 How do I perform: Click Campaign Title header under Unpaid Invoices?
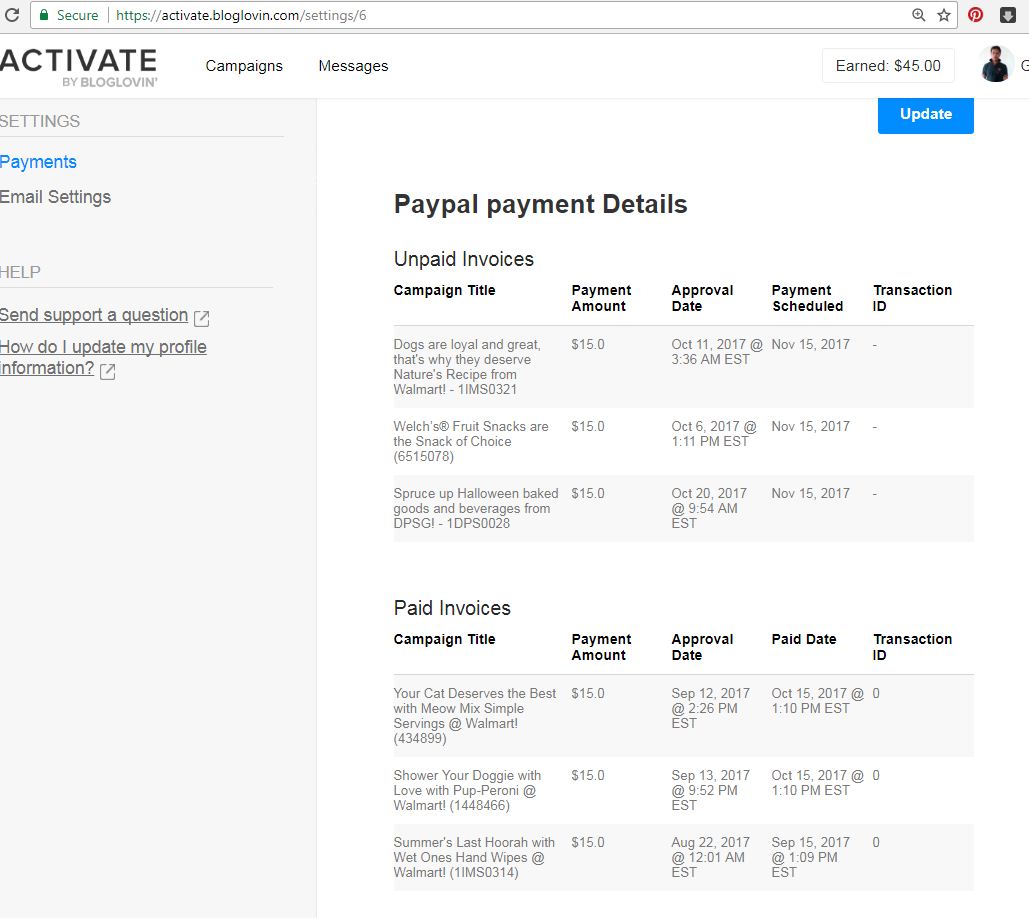444,291
